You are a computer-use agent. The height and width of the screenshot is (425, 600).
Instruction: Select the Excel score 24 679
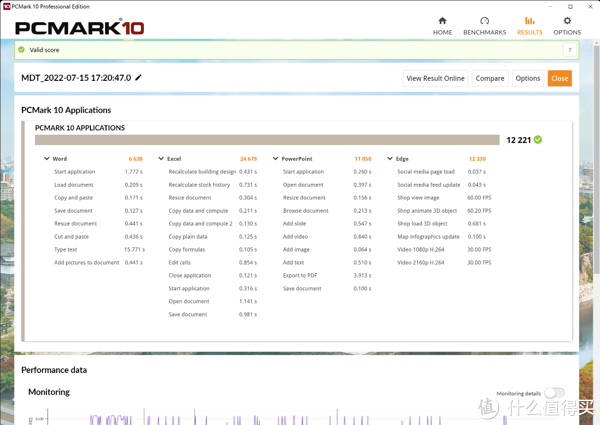coord(248,159)
